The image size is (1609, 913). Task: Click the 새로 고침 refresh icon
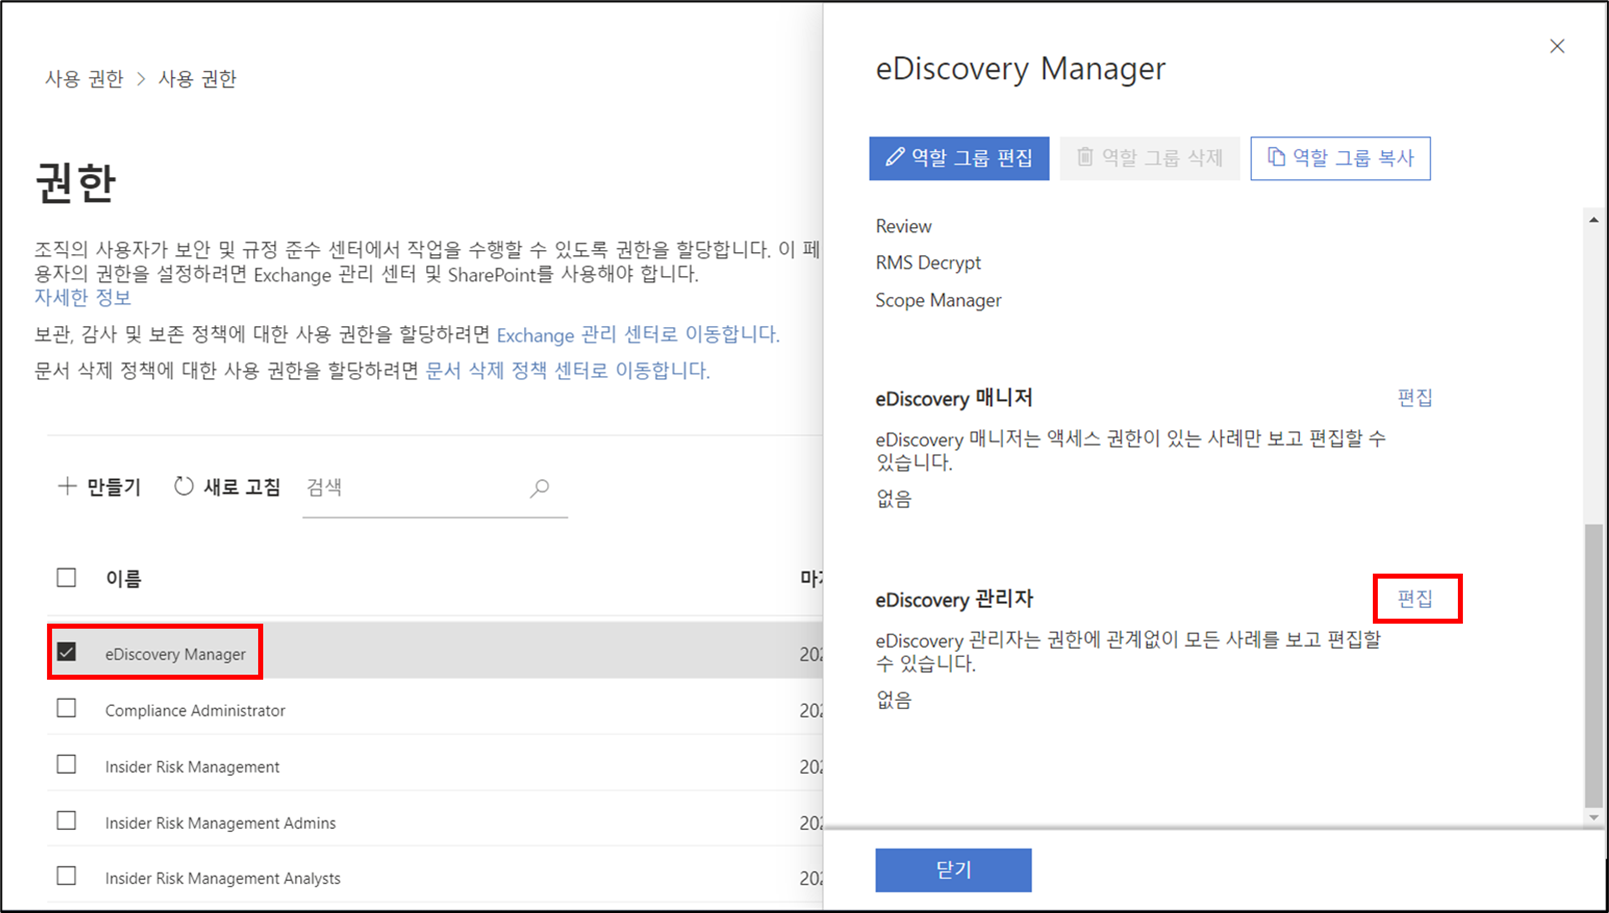pyautogui.click(x=184, y=487)
